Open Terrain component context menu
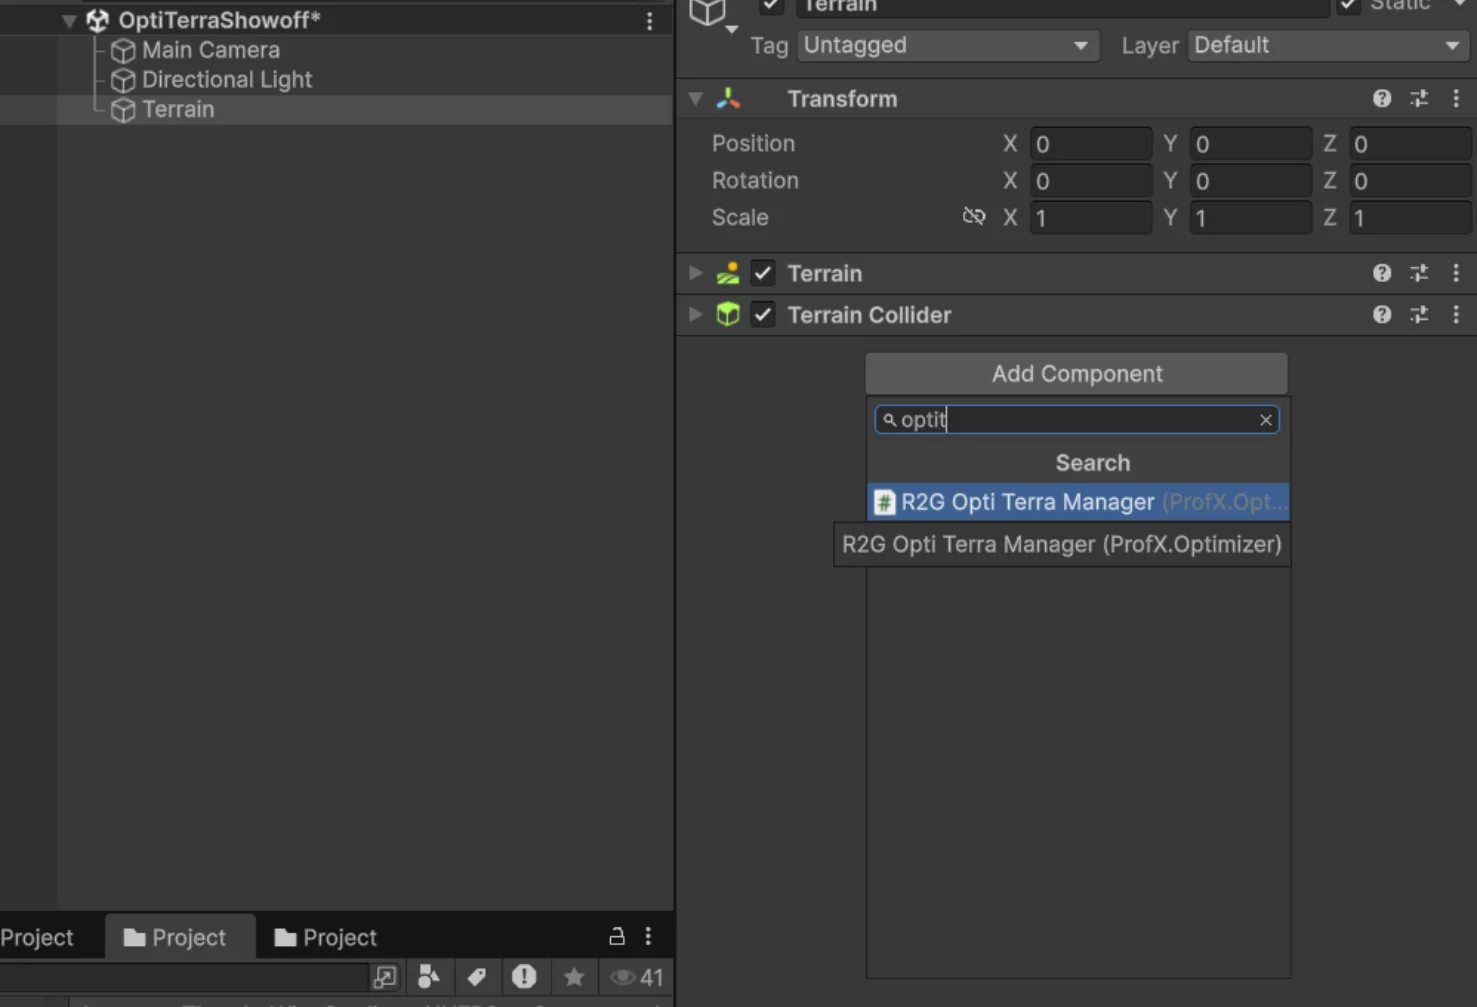1477x1007 pixels. pyautogui.click(x=1456, y=273)
